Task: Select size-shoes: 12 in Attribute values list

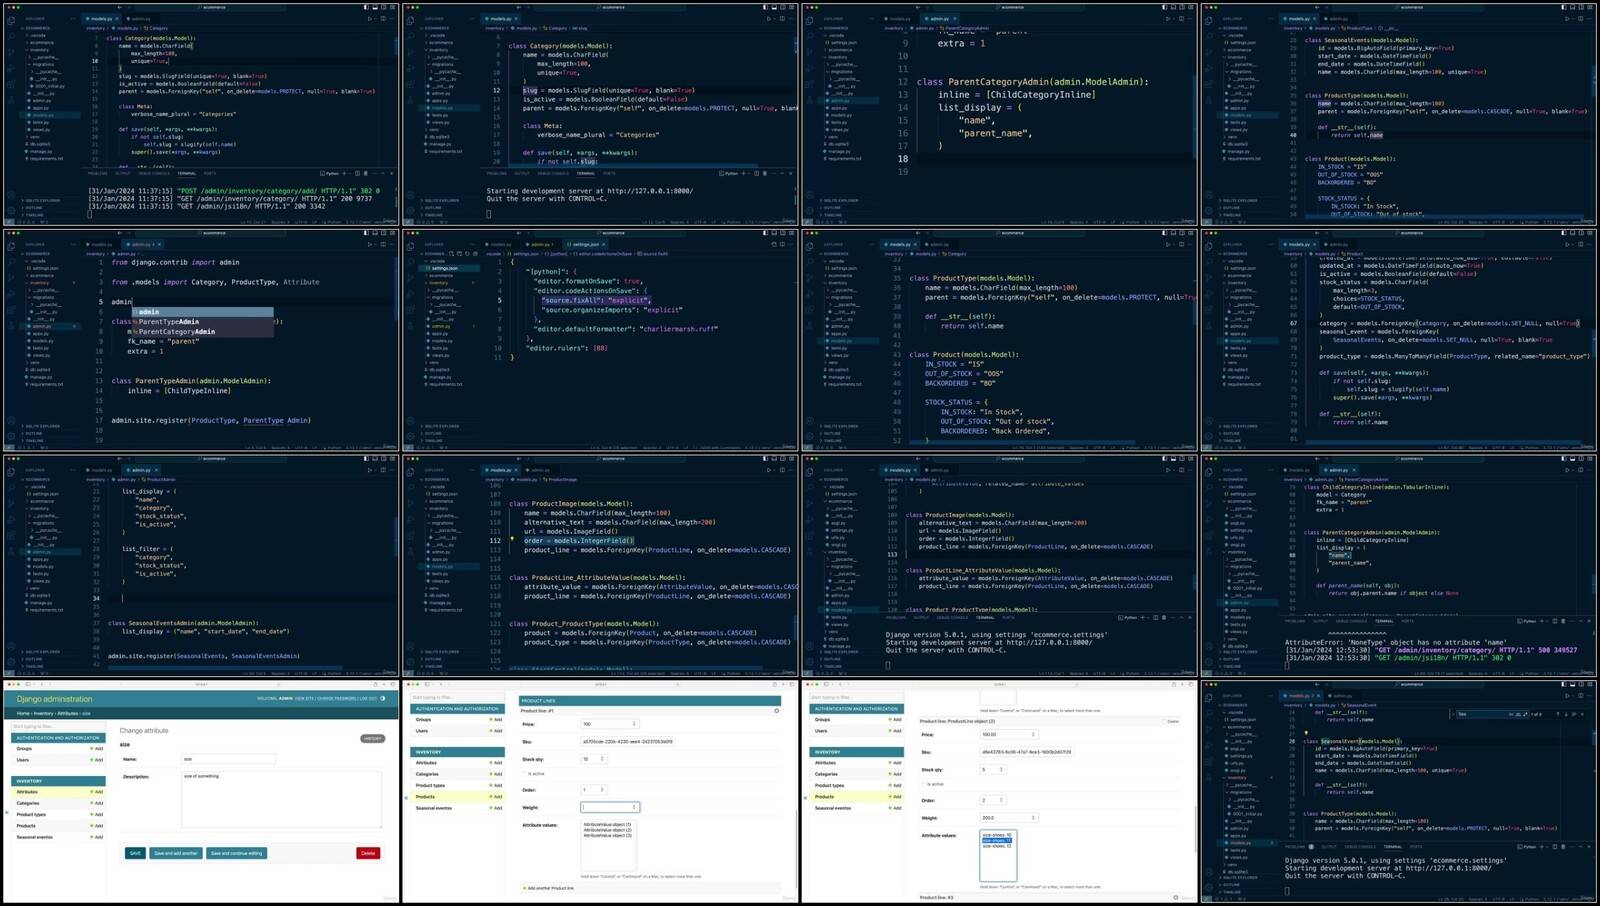Action: pyautogui.click(x=997, y=846)
